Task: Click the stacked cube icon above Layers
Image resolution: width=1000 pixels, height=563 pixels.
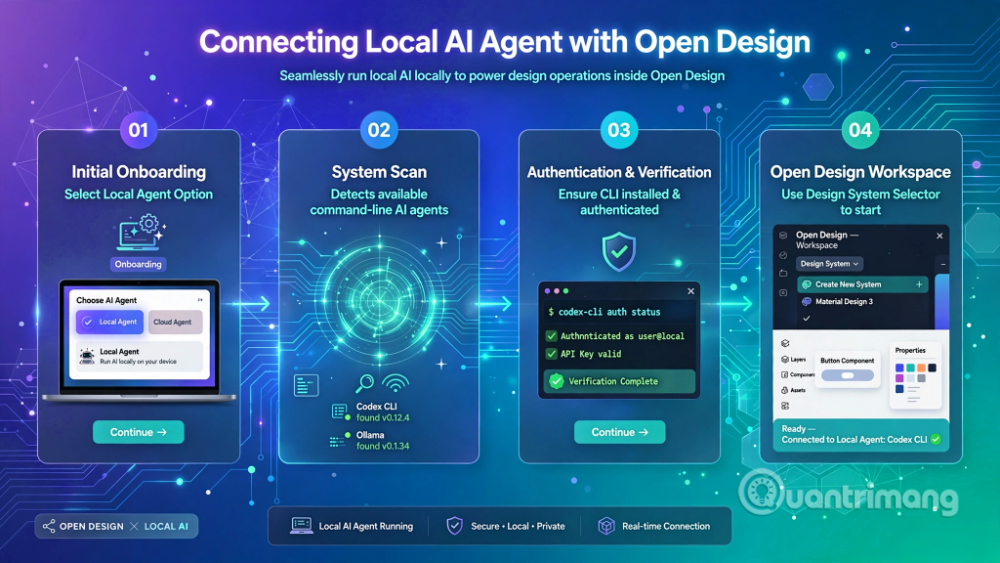Action: tap(785, 343)
